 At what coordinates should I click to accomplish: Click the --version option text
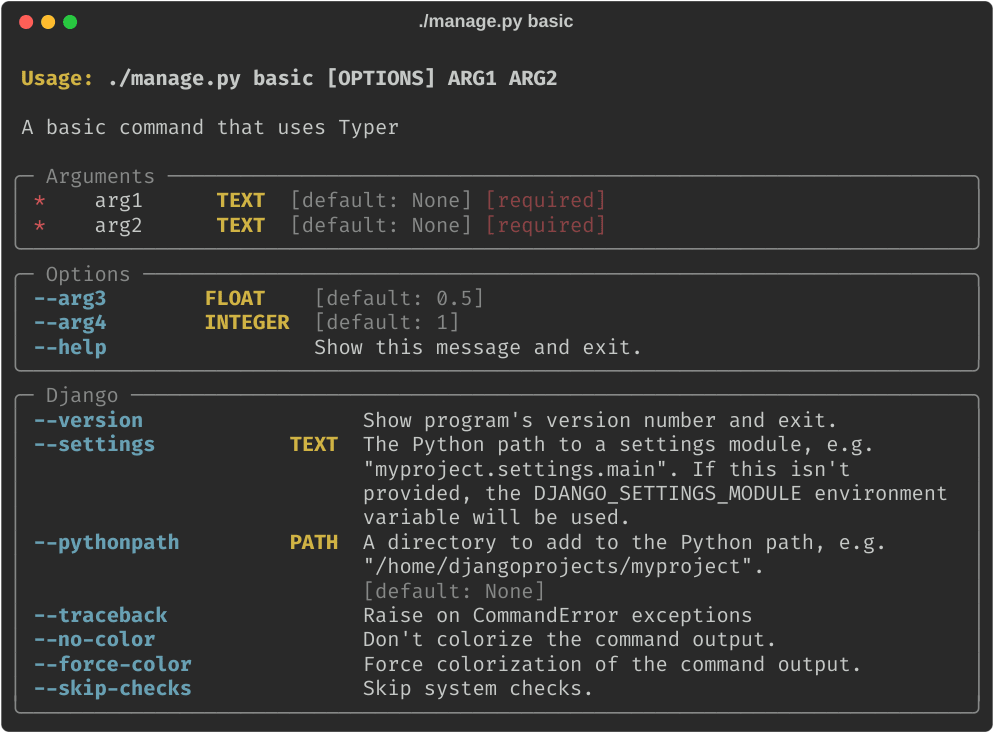(x=88, y=421)
